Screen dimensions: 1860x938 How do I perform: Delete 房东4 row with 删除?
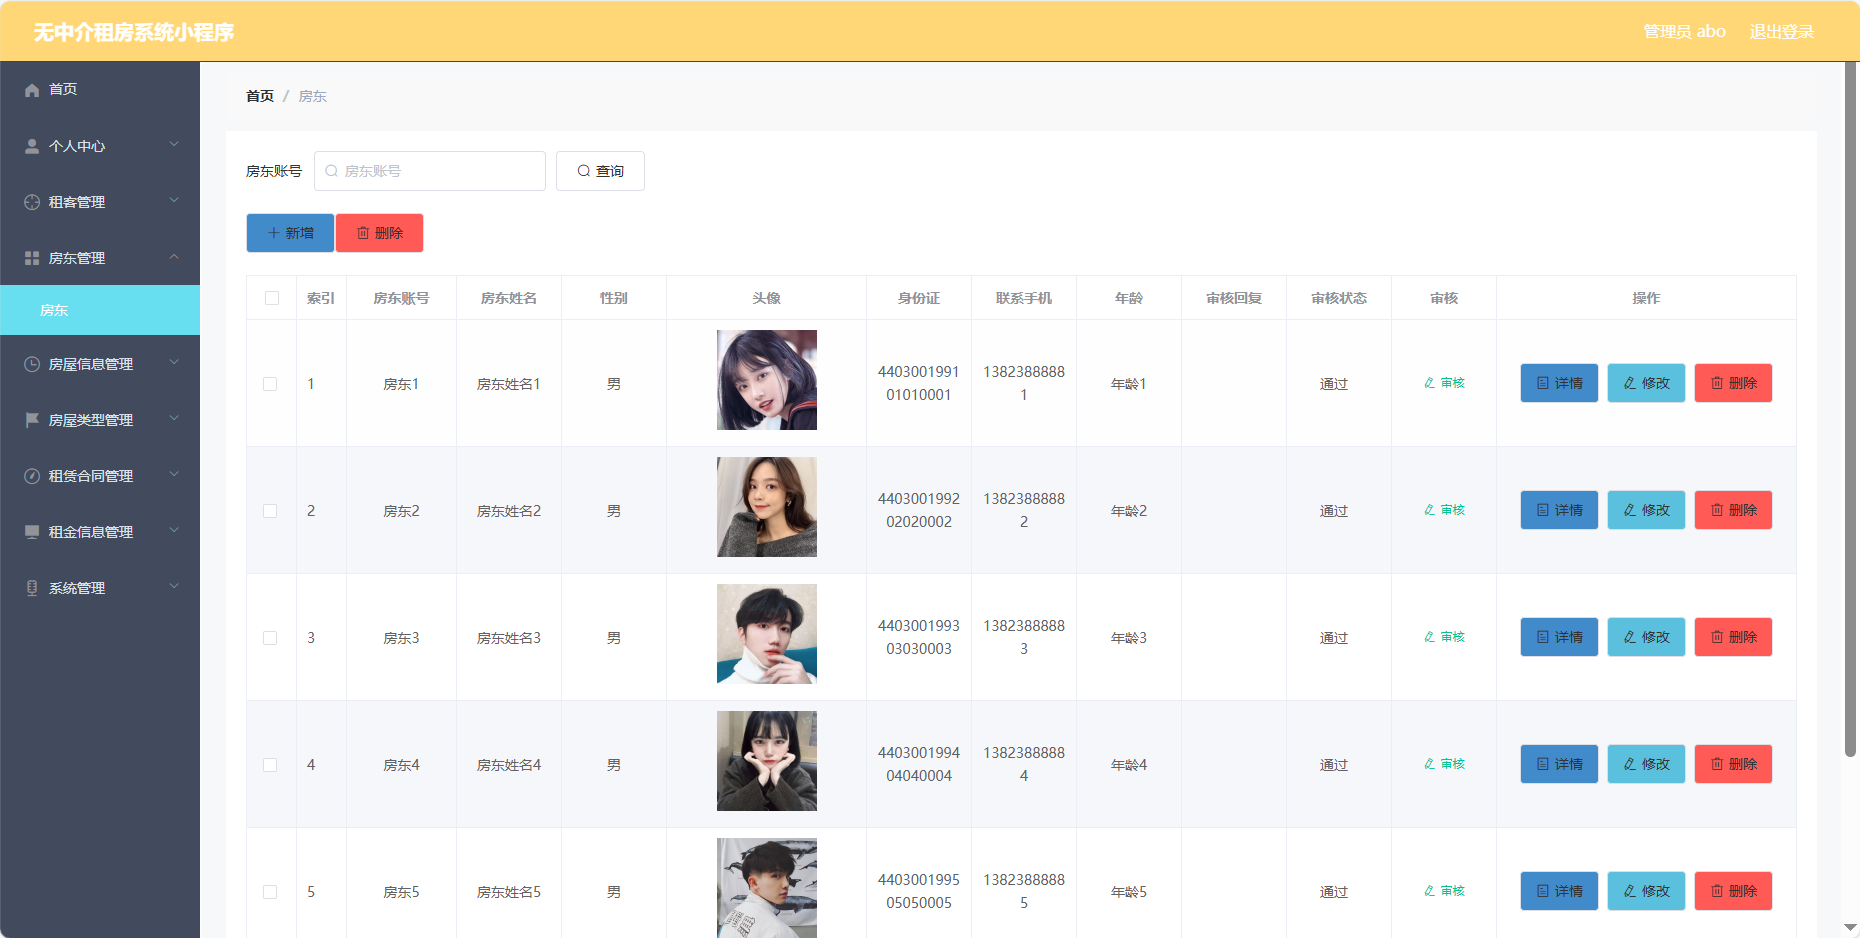[1733, 764]
